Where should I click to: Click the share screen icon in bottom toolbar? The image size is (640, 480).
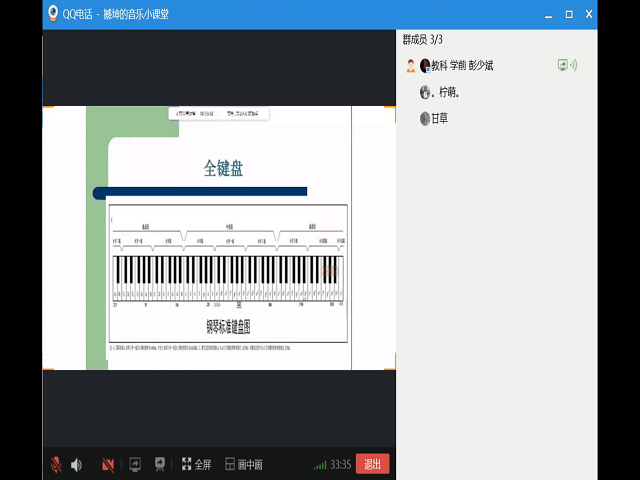coord(134,464)
